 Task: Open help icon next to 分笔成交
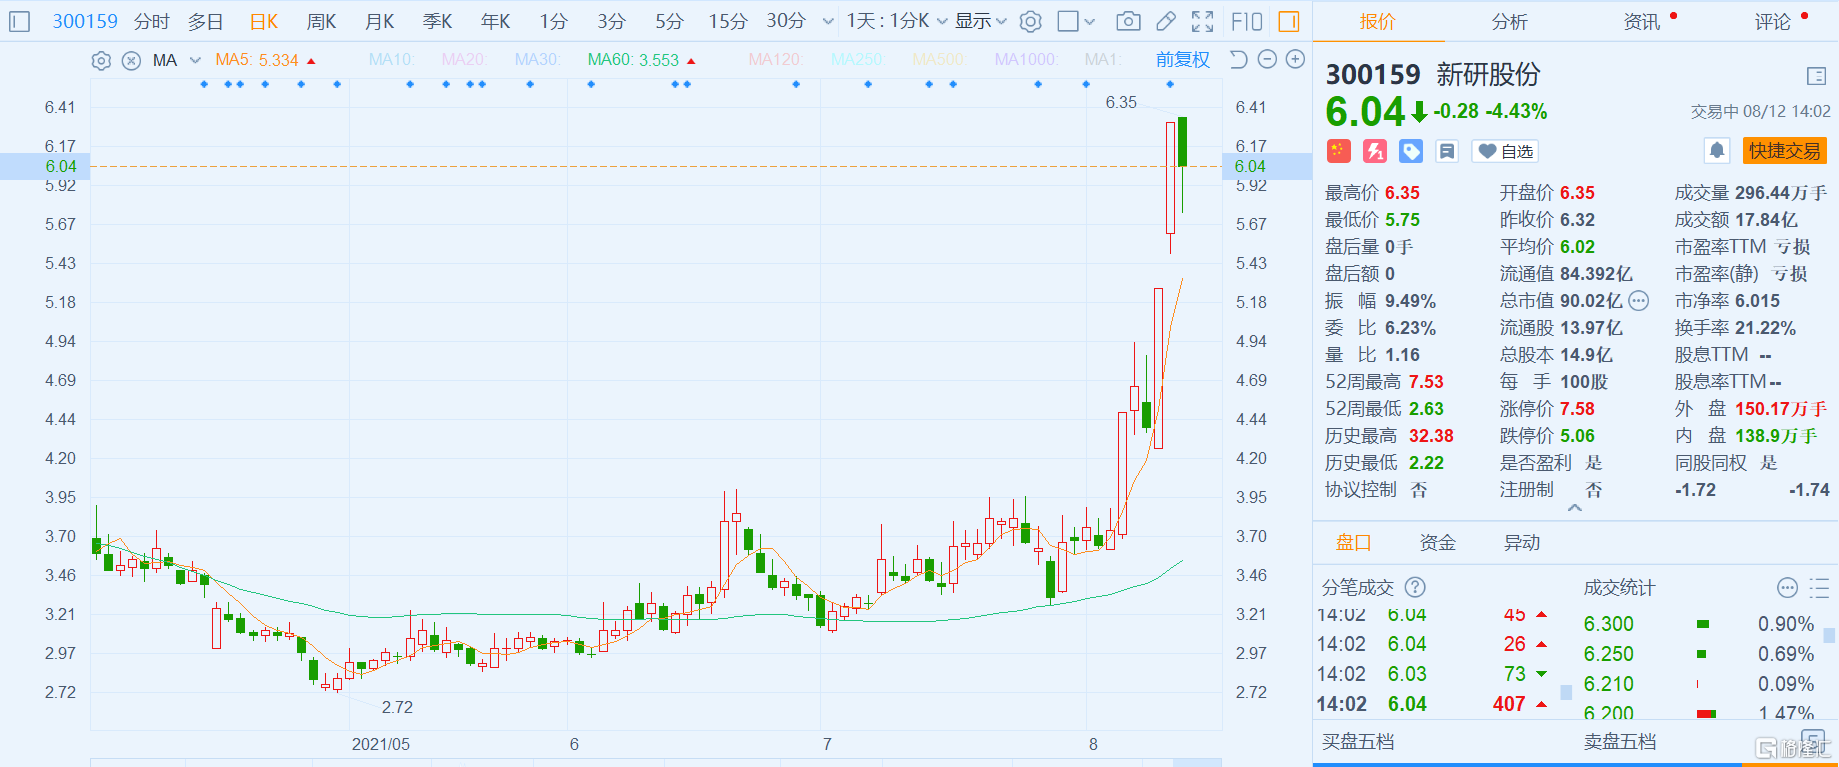[1415, 588]
